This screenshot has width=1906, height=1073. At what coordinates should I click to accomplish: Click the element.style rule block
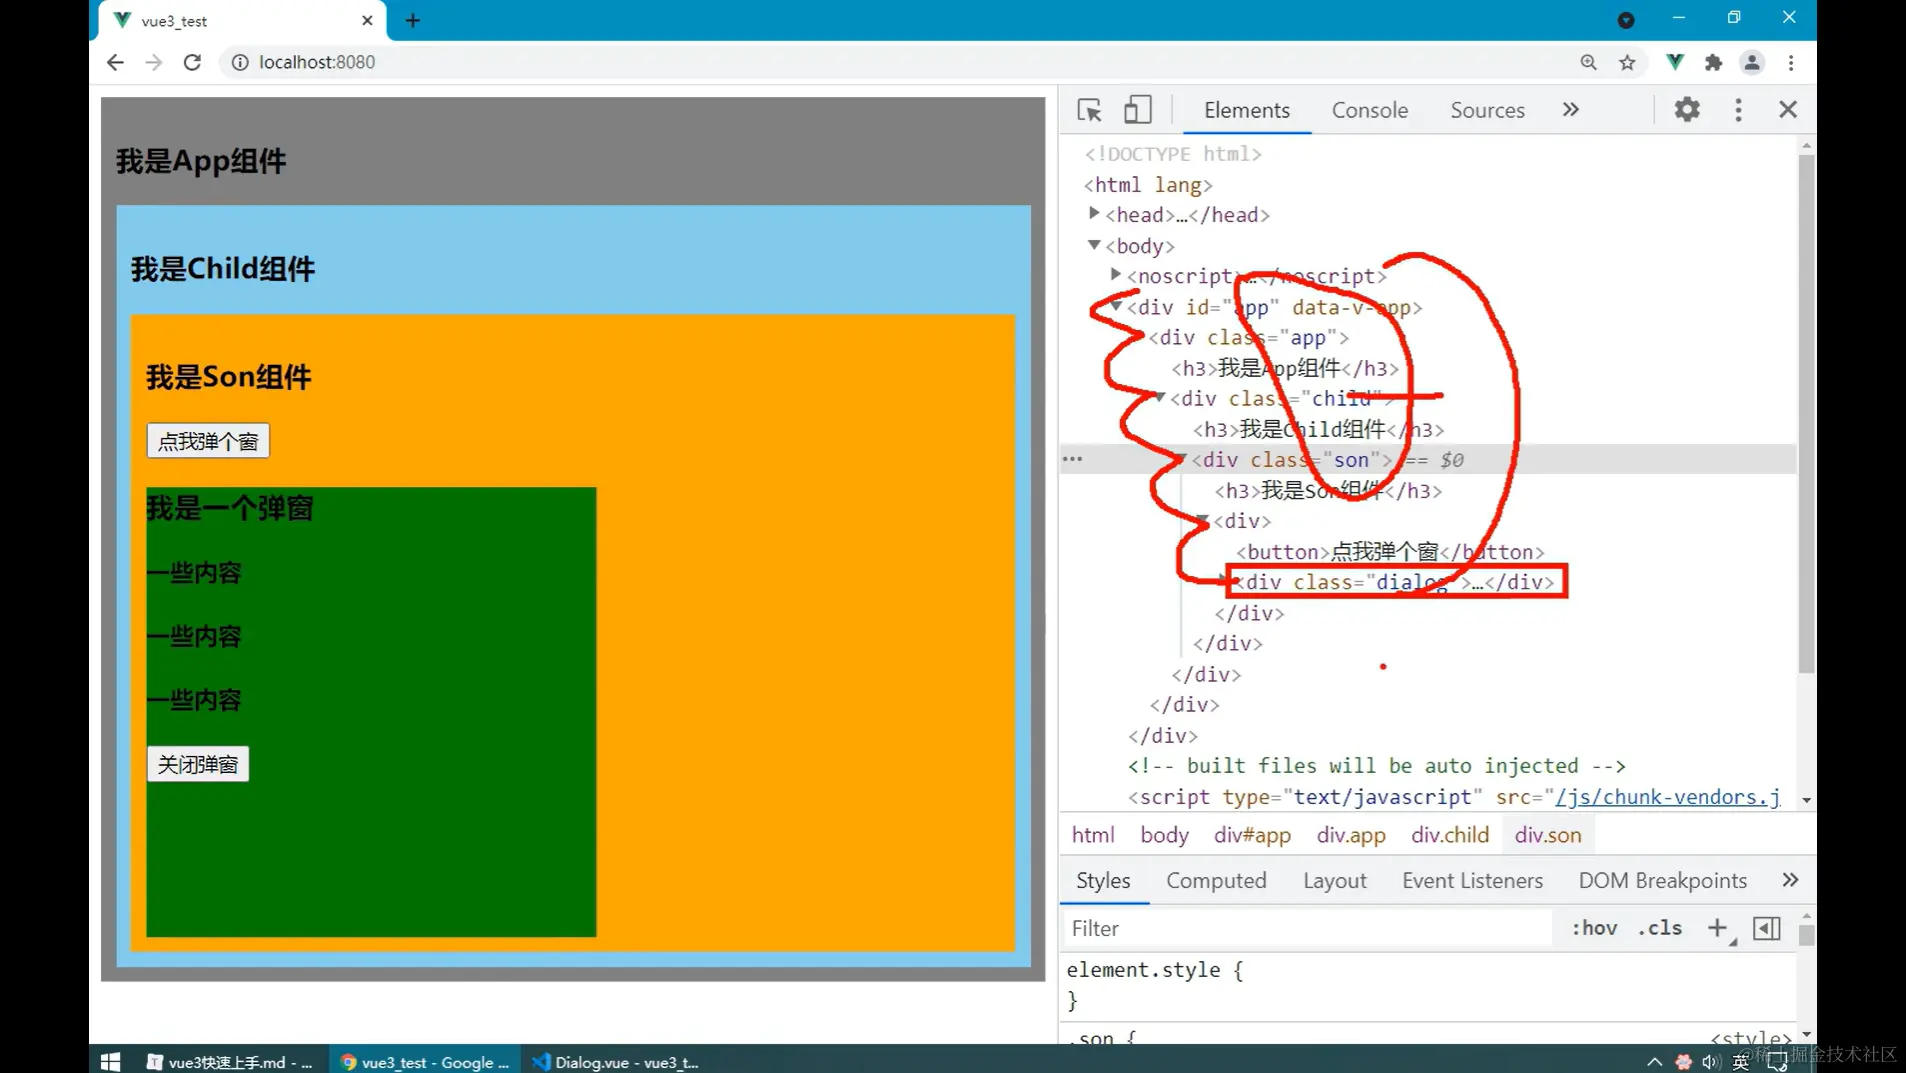click(1154, 985)
